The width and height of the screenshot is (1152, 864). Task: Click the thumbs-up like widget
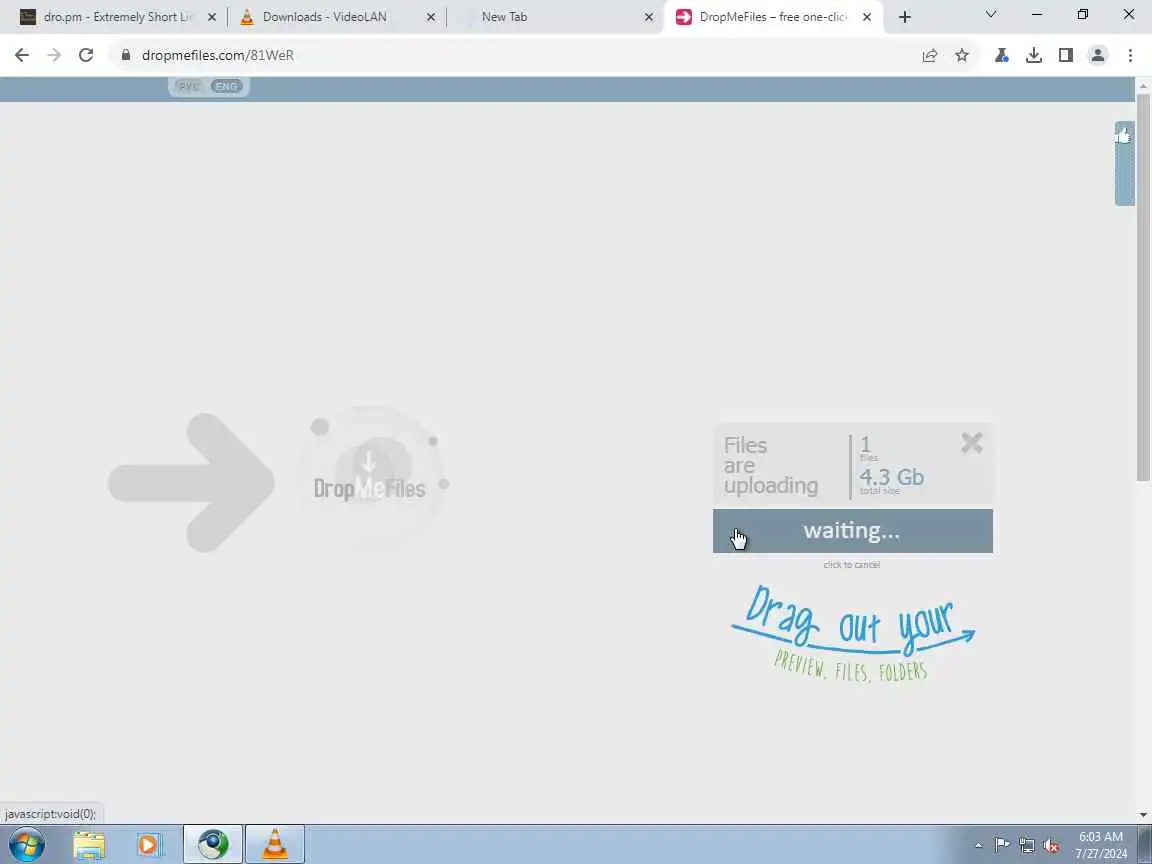click(1124, 162)
